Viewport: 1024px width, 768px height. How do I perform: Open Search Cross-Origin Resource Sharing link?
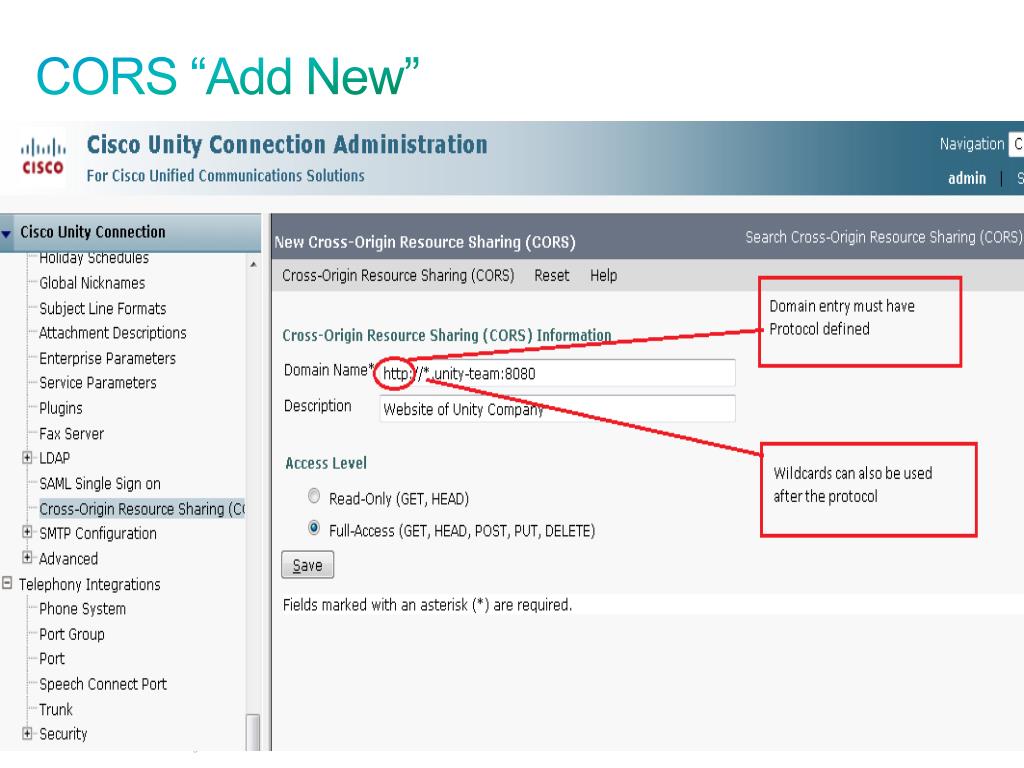tap(883, 237)
